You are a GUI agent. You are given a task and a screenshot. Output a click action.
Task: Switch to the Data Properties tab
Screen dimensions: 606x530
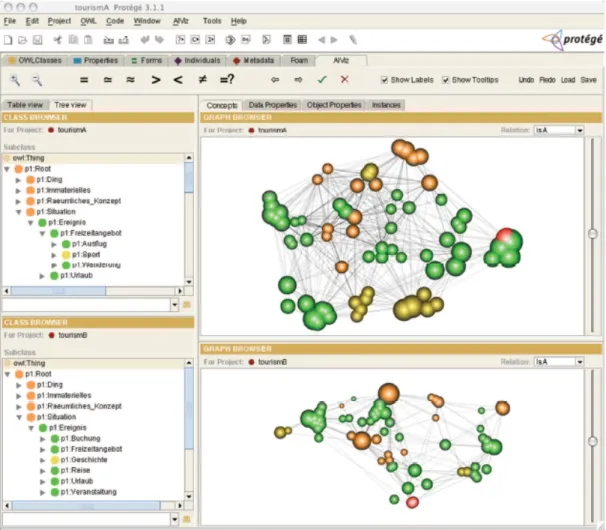point(272,105)
